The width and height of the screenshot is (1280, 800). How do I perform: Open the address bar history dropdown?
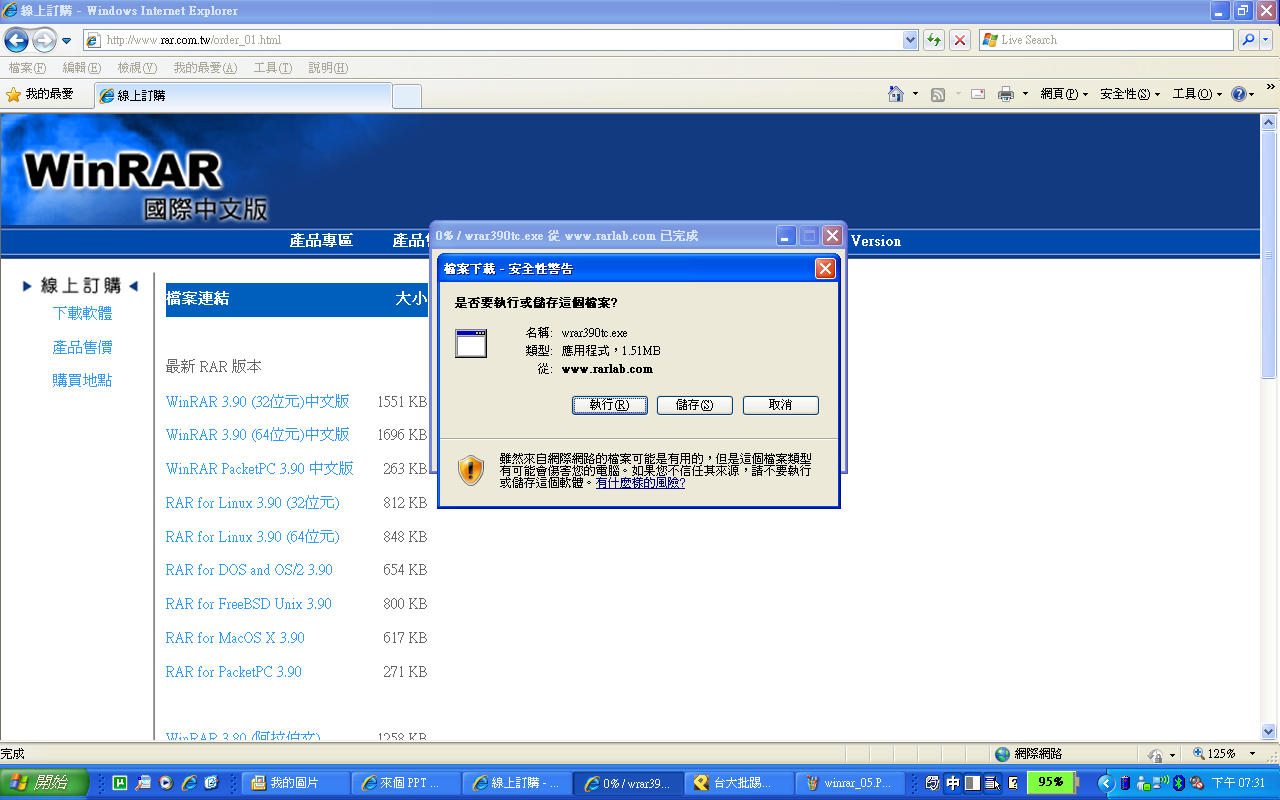[910, 40]
